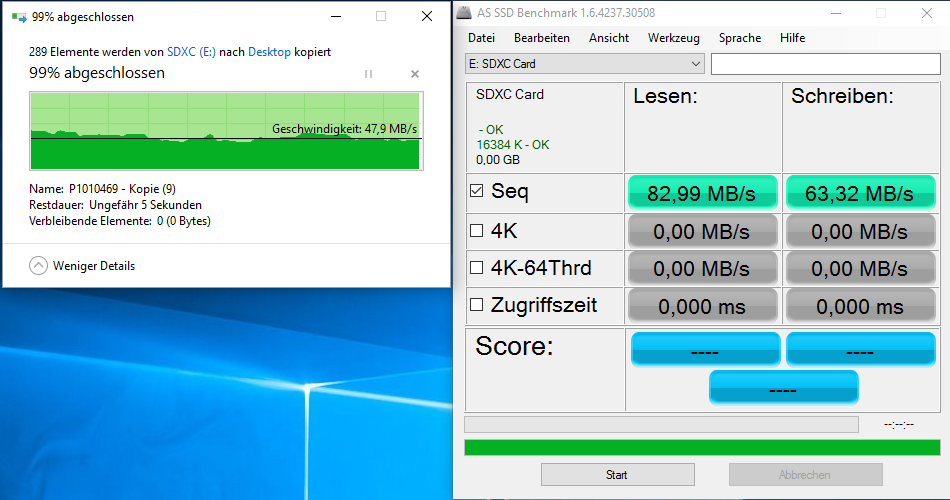Click the copy dialog title icon
This screenshot has width=950, height=500.
click(x=19, y=17)
